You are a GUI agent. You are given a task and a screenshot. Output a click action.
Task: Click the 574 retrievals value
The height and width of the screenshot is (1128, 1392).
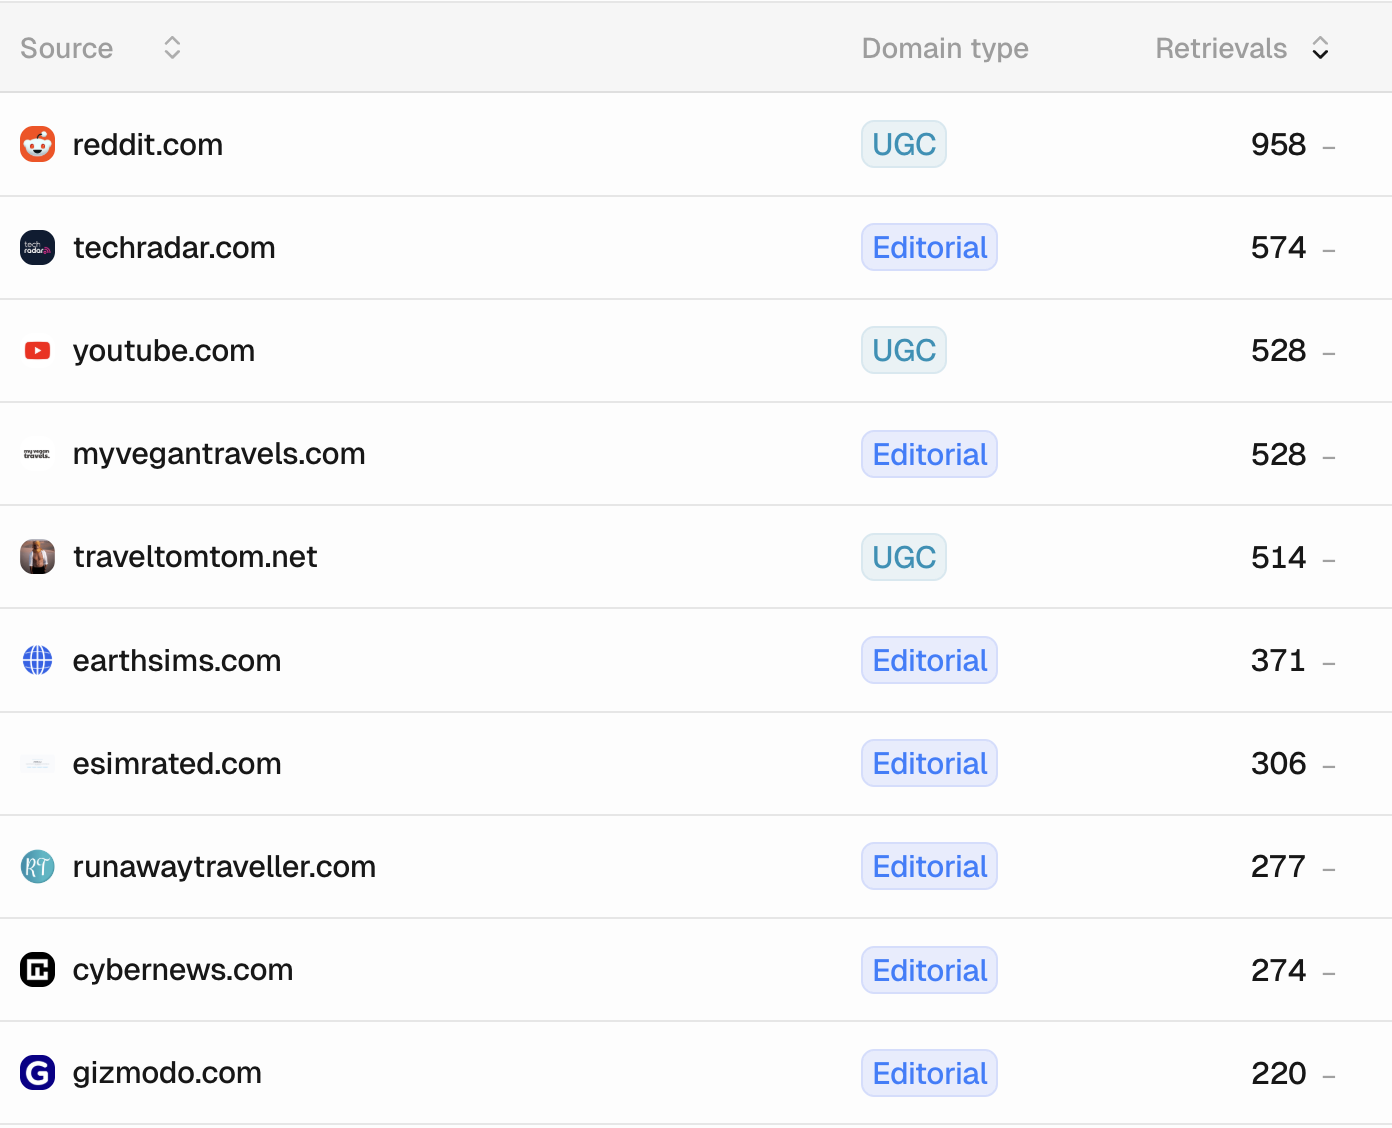click(1278, 247)
